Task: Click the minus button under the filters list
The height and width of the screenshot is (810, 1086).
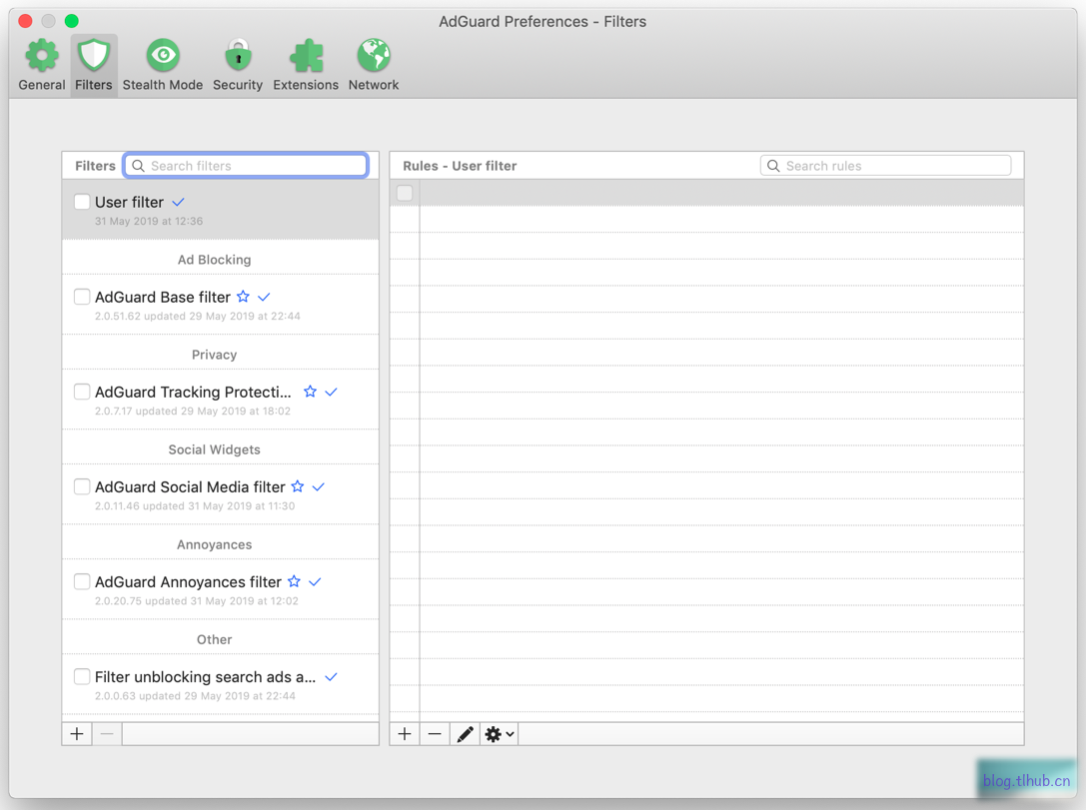Action: click(x=107, y=734)
